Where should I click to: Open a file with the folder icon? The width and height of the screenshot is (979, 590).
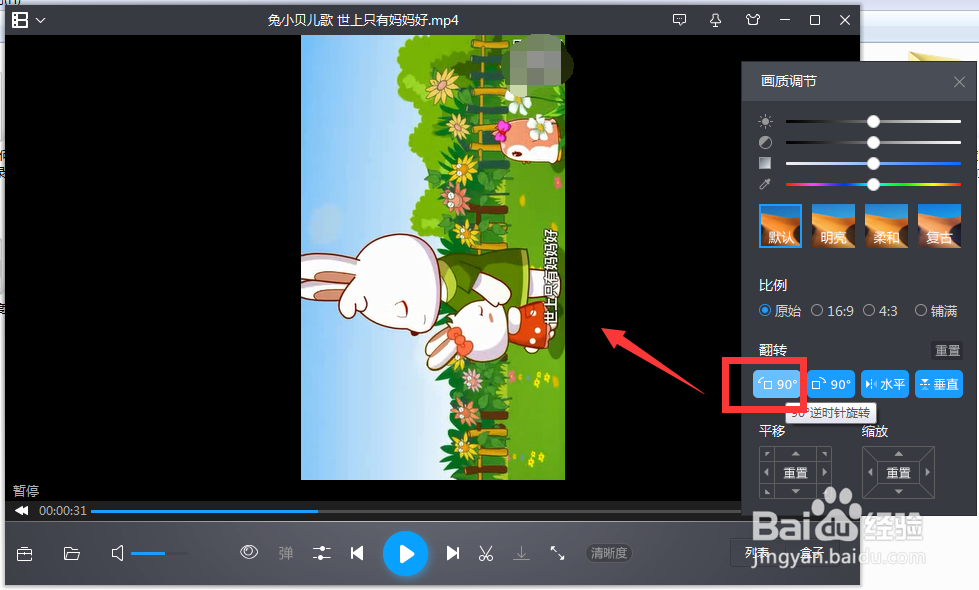click(72, 553)
